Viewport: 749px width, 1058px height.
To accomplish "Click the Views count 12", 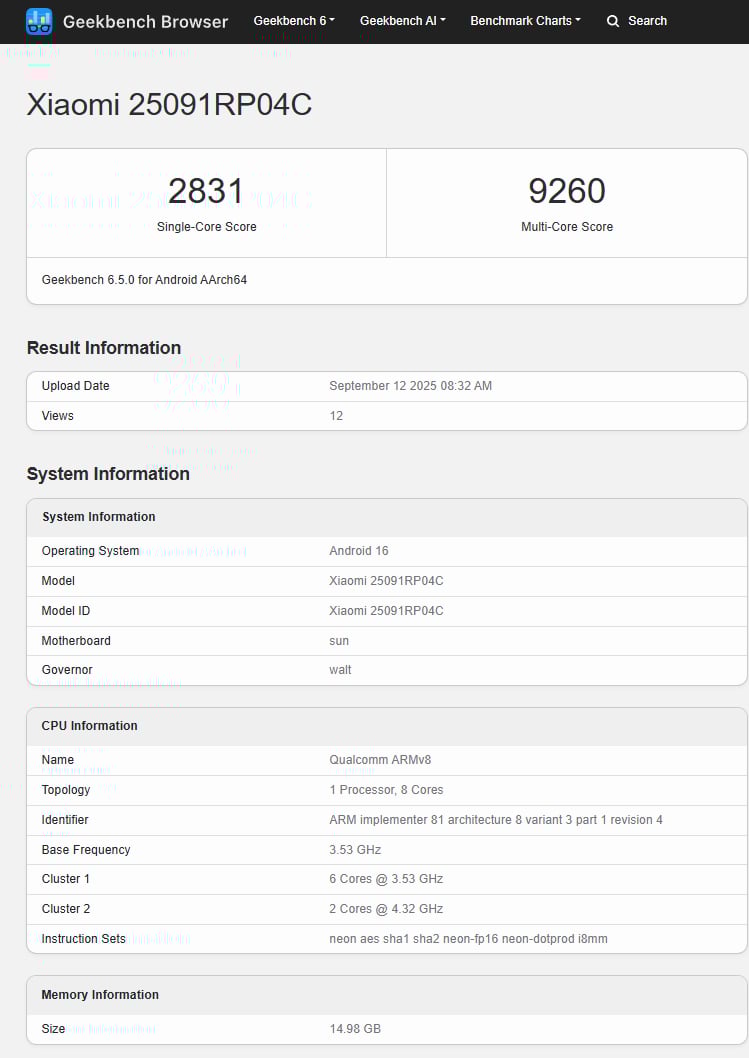I will [x=336, y=416].
